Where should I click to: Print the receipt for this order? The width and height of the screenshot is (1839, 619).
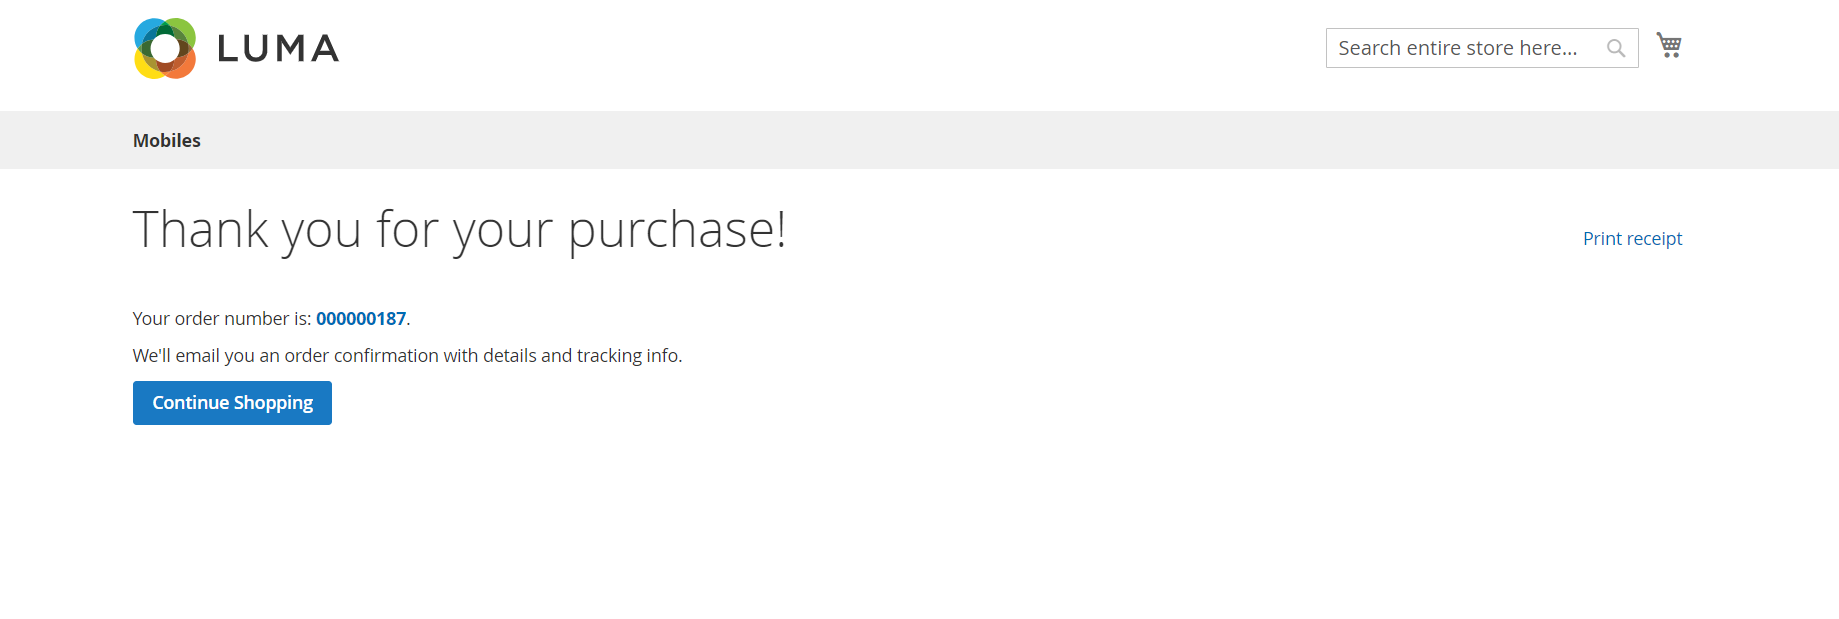point(1632,239)
